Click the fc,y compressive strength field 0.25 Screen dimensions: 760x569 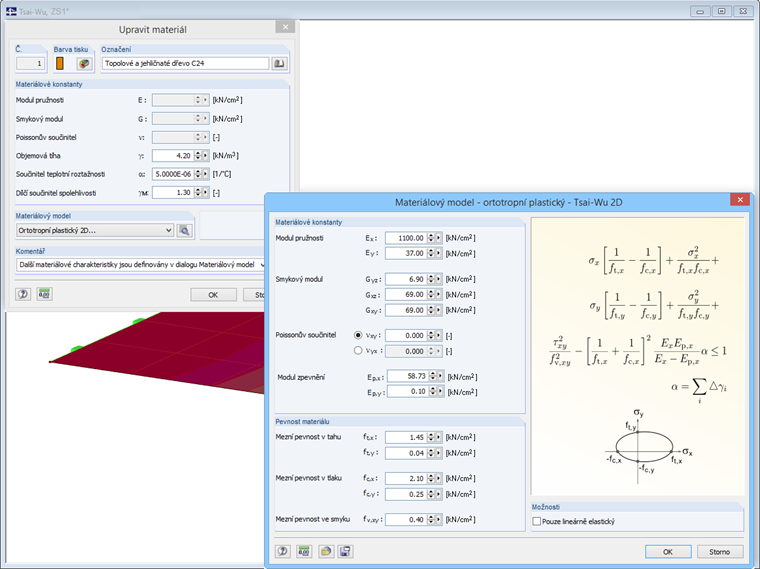[x=406, y=494]
